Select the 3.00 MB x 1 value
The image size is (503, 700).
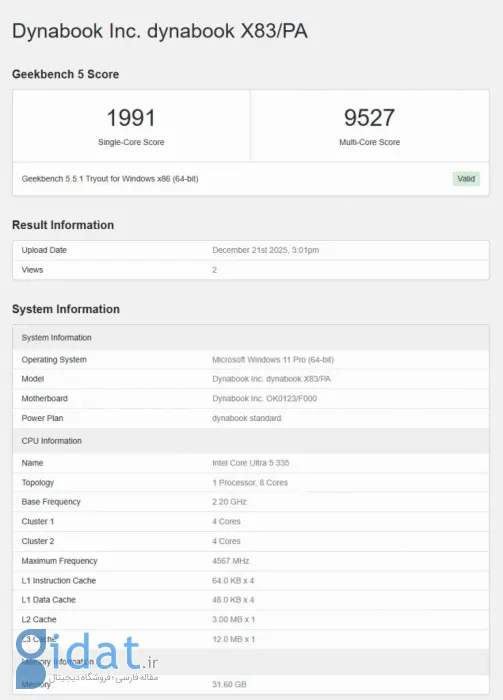click(x=233, y=619)
